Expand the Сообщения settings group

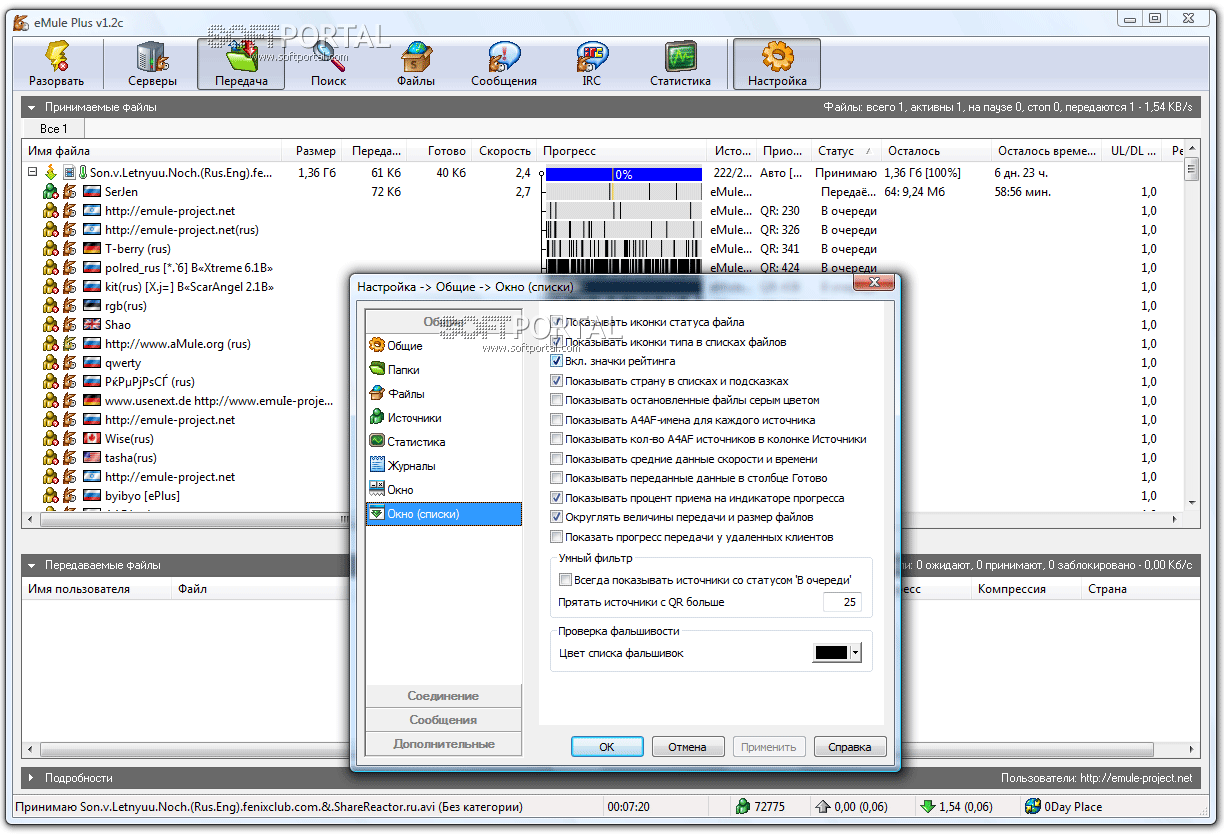click(x=443, y=720)
